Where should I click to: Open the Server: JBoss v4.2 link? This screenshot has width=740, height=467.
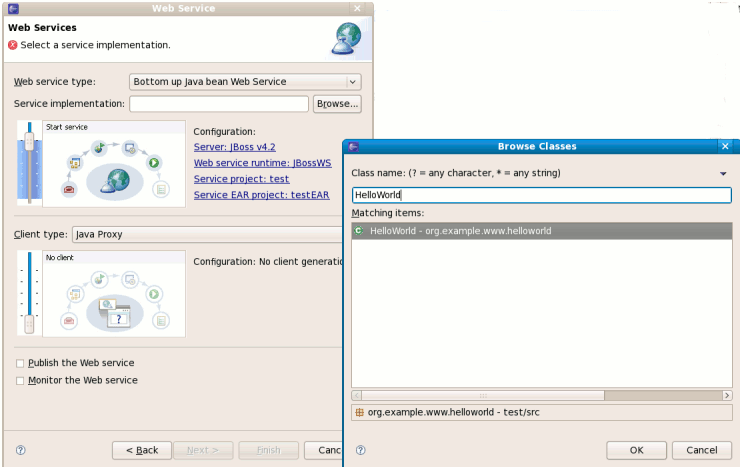click(235, 147)
